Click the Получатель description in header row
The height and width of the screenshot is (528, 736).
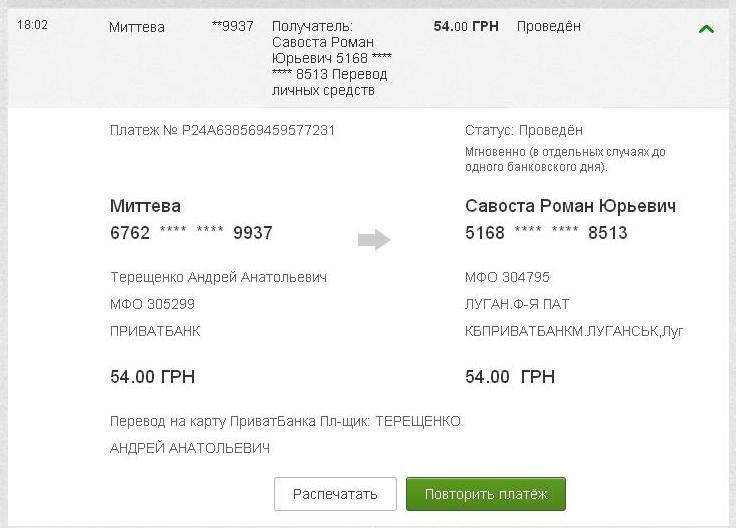click(331, 58)
